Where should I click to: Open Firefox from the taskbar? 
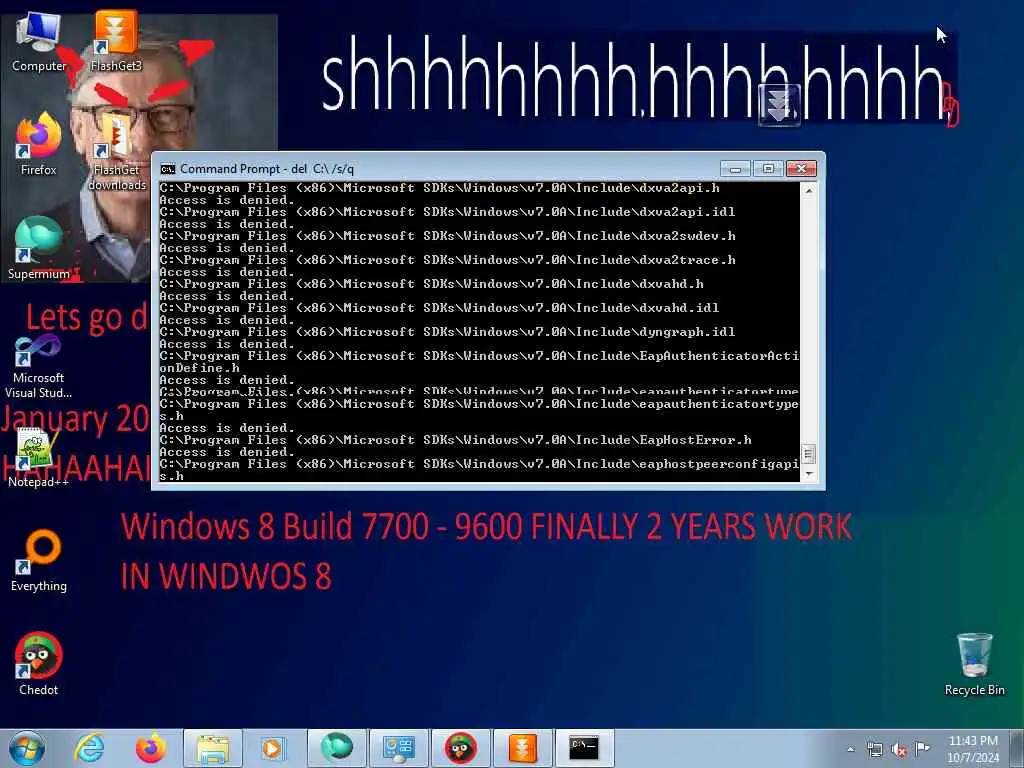pos(151,748)
